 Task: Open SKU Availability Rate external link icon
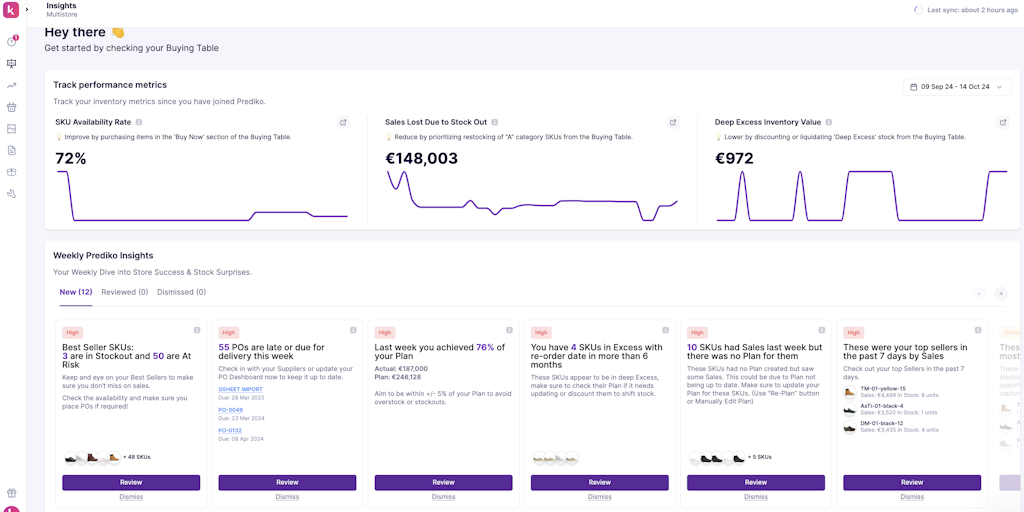click(343, 122)
